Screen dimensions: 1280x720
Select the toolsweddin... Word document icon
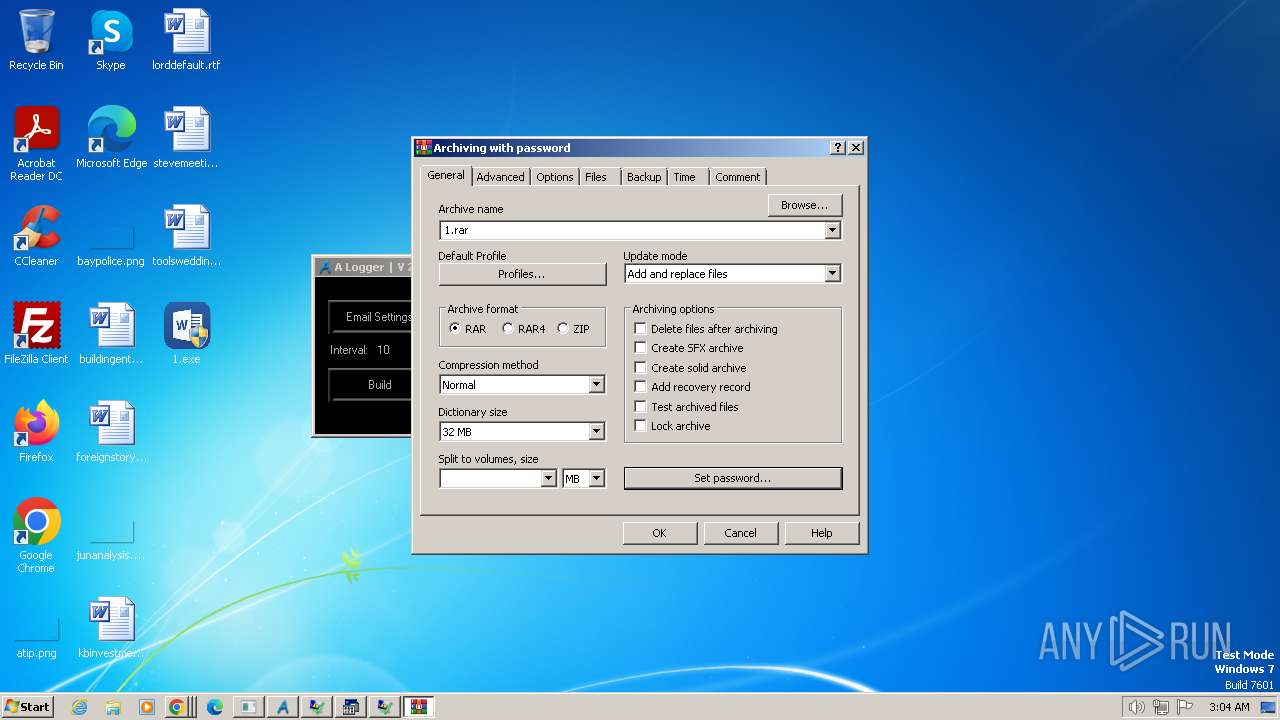click(x=186, y=236)
